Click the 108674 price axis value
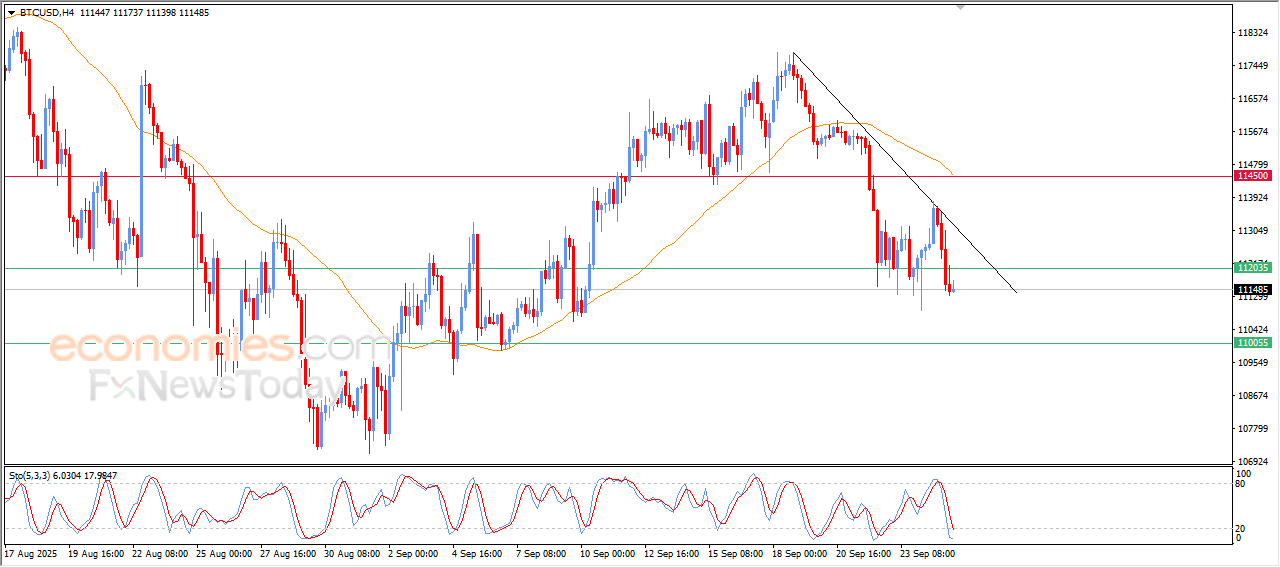 point(1253,396)
